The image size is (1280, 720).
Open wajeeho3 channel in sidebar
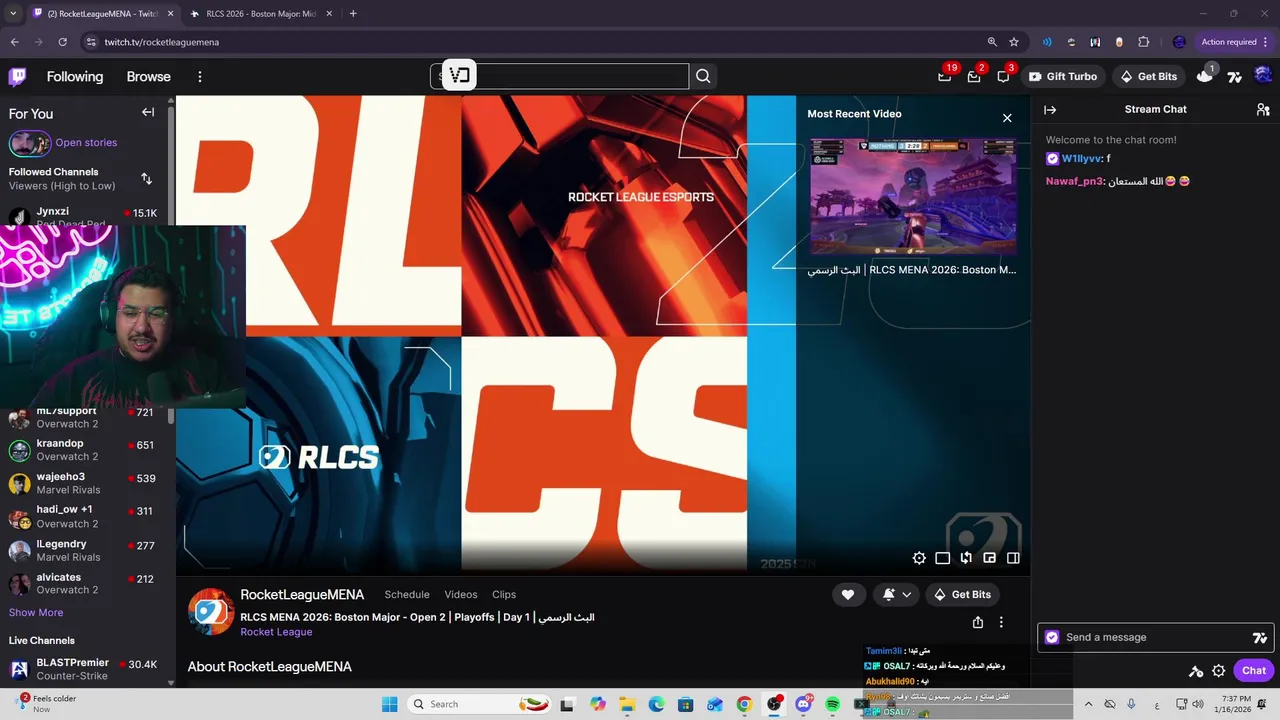(84, 484)
